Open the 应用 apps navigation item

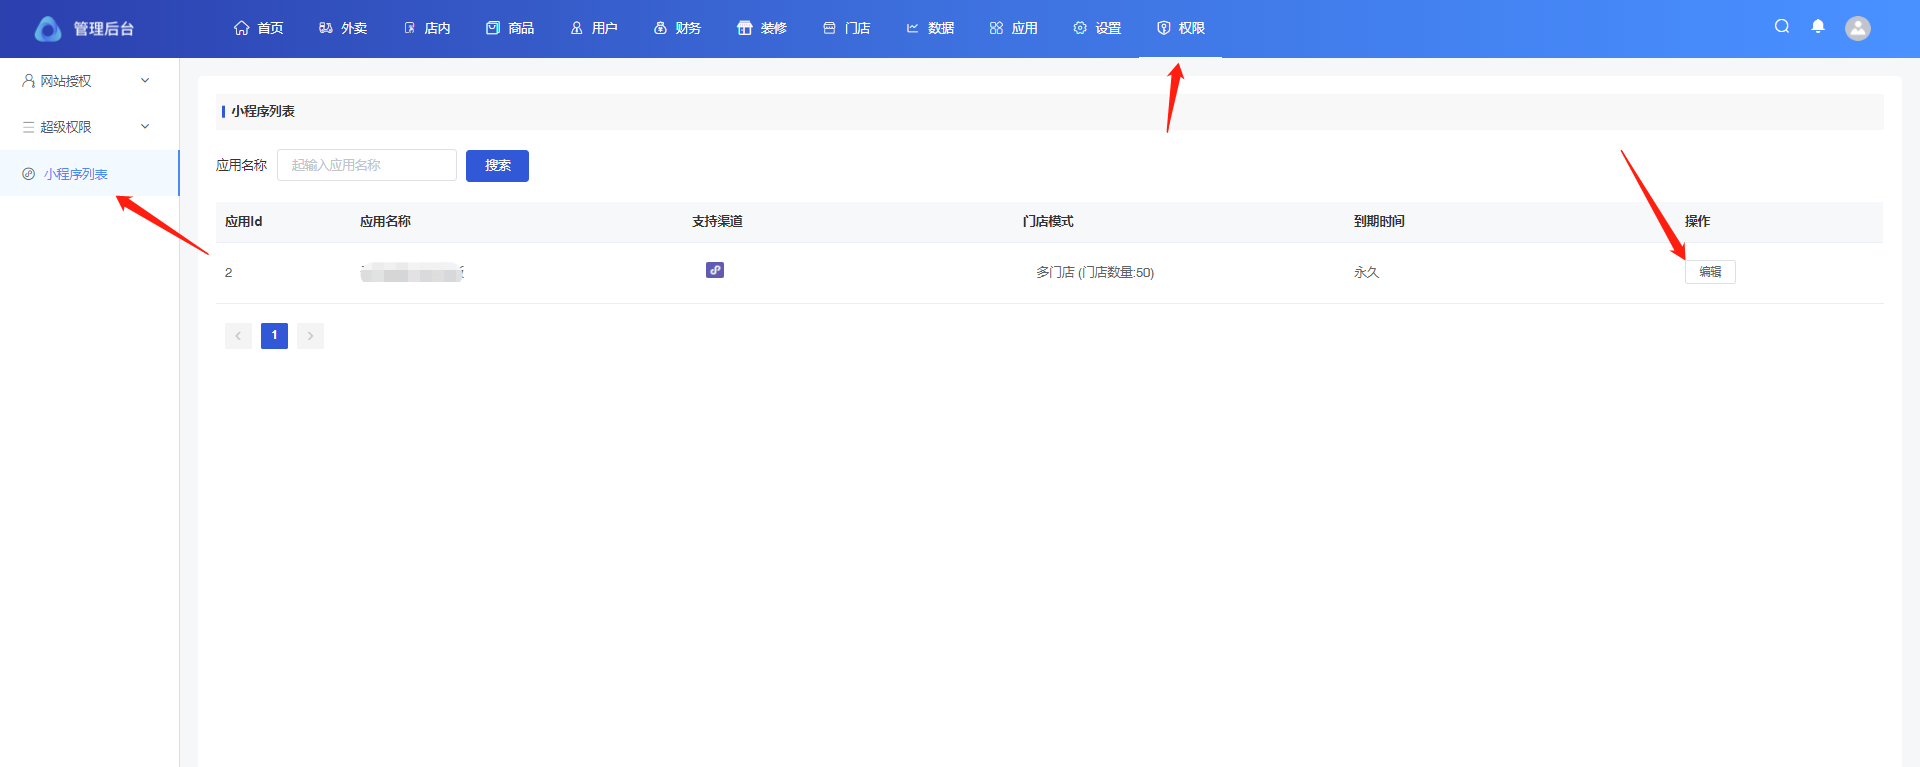coord(1013,28)
